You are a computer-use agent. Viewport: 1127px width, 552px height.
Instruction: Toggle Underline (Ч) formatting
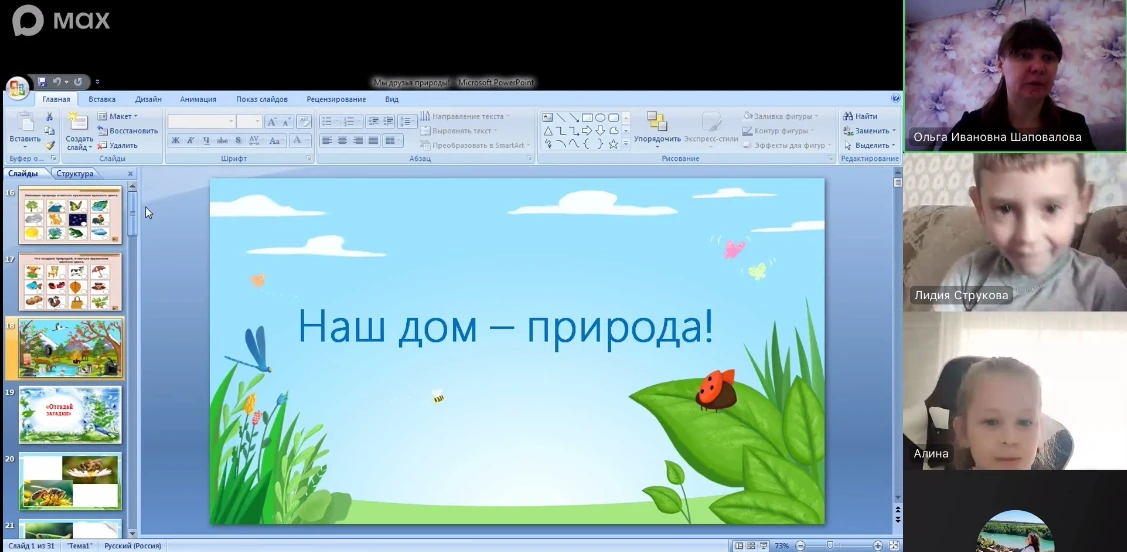click(206, 140)
